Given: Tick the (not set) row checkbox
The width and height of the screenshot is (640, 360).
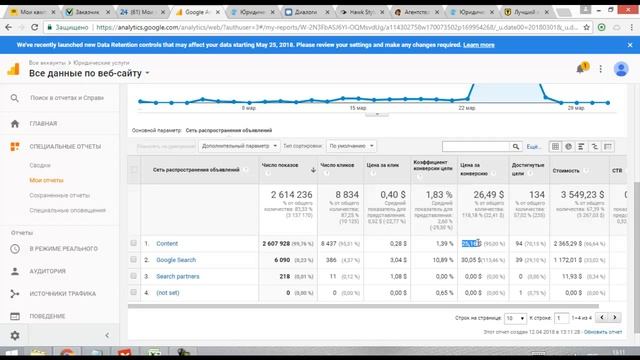Looking at the screenshot, I should click(x=133, y=292).
